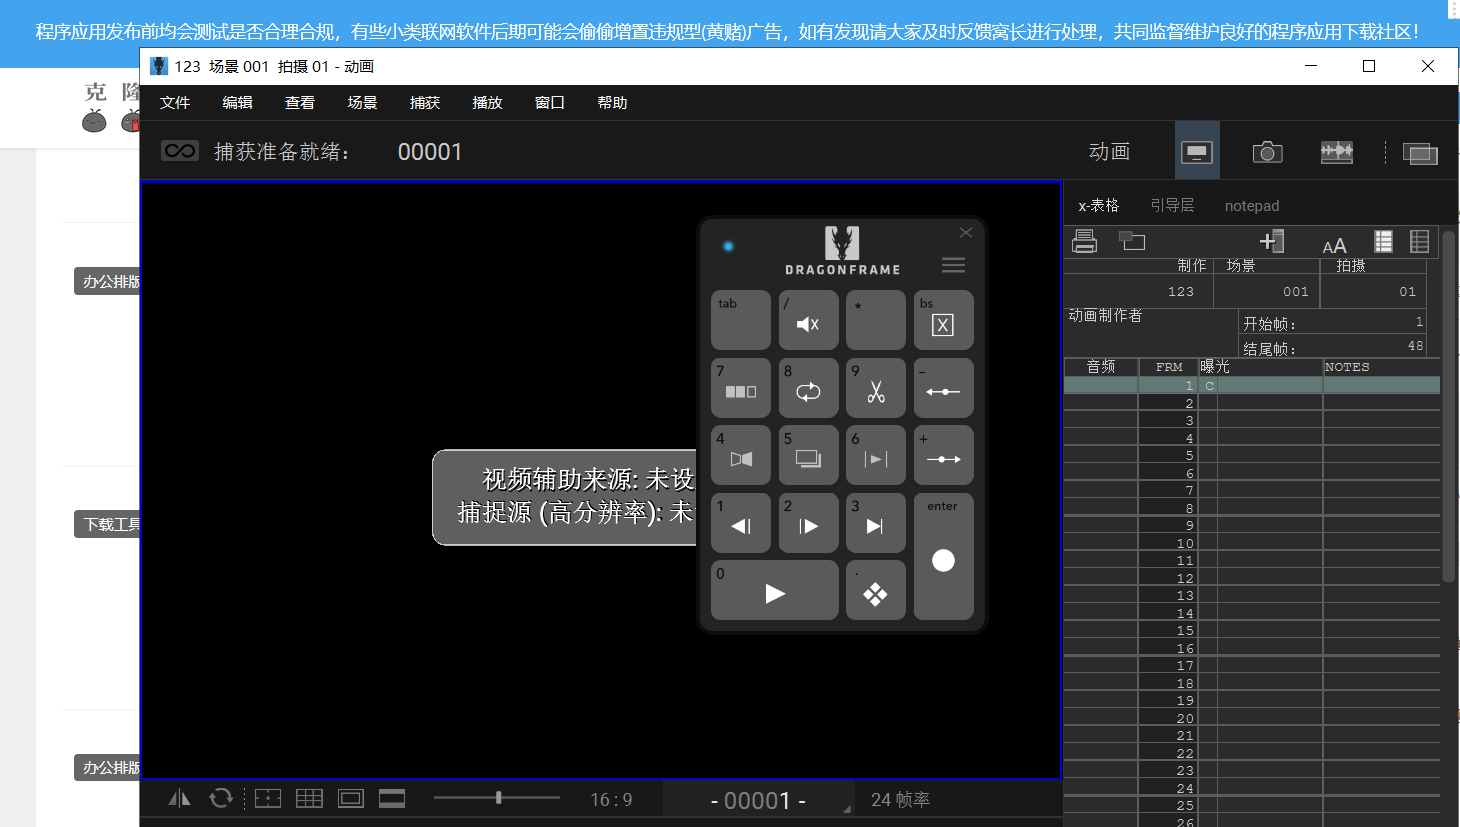Screen dimensions: 1460x827
Task: Open the 帮助 menu
Action: point(612,103)
